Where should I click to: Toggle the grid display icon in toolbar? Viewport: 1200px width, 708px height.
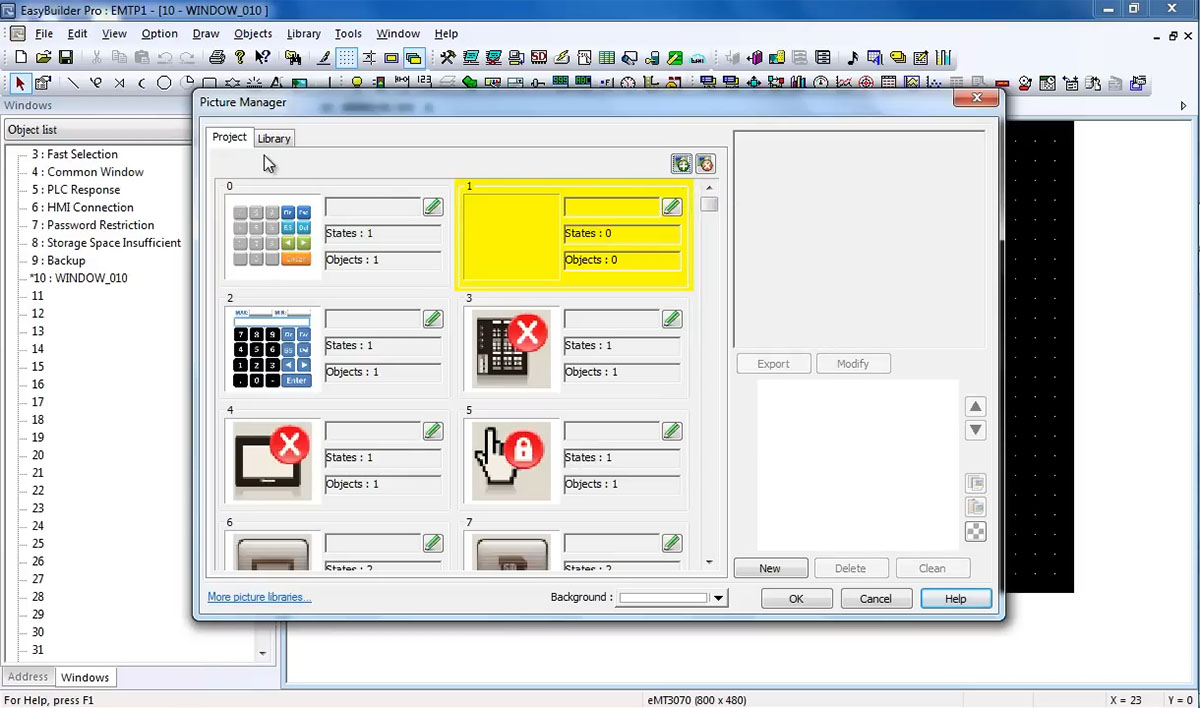[x=346, y=58]
